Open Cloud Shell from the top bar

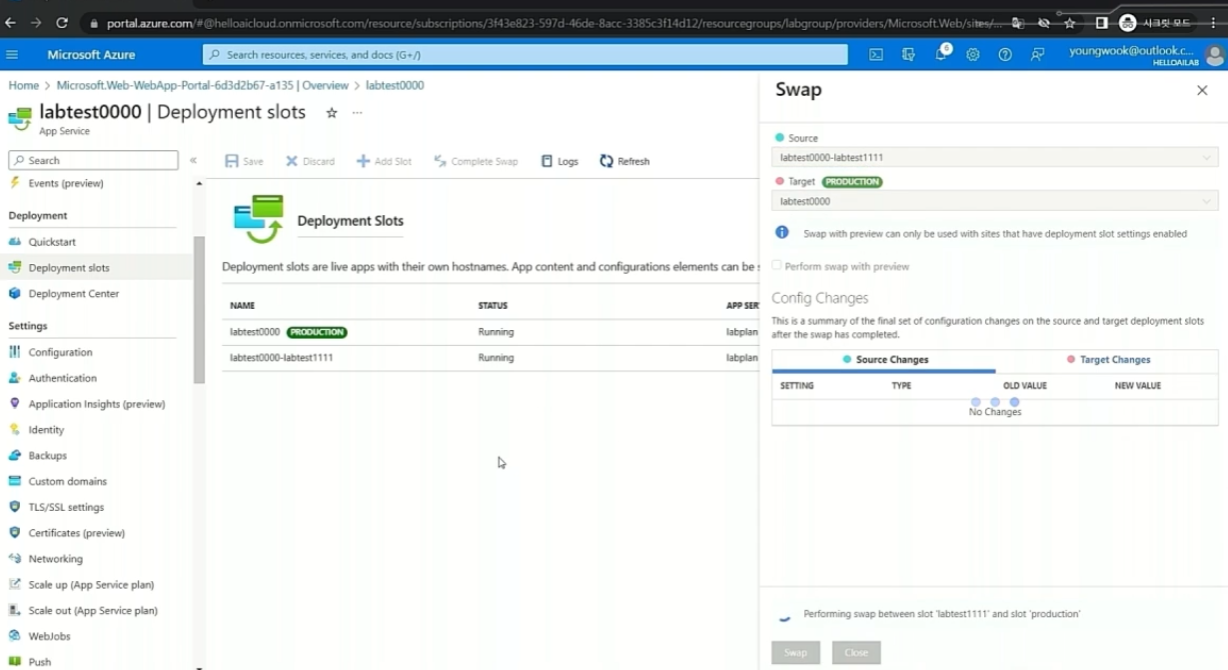tap(876, 55)
